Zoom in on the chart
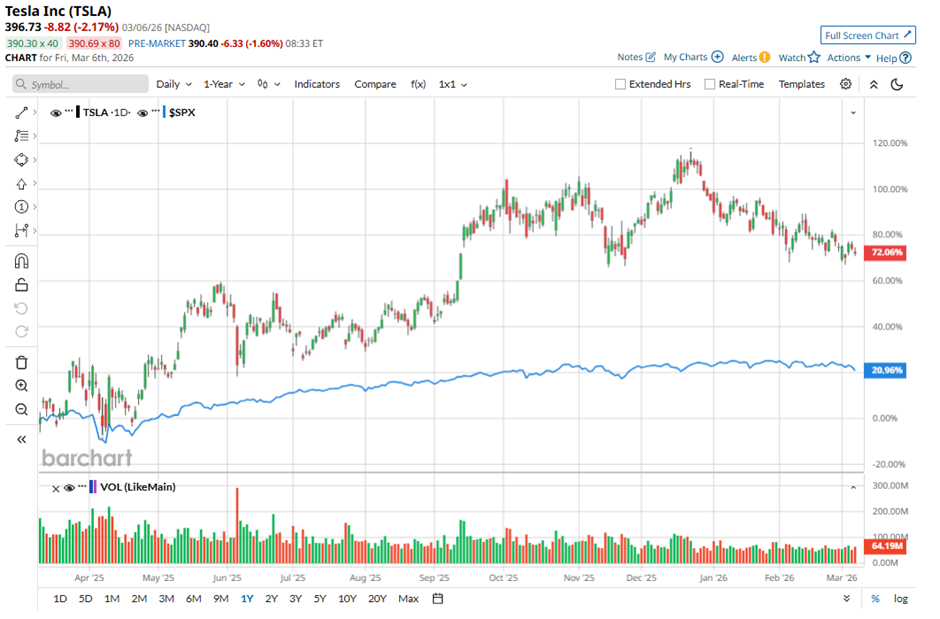The width and height of the screenshot is (940, 619). tap(21, 386)
